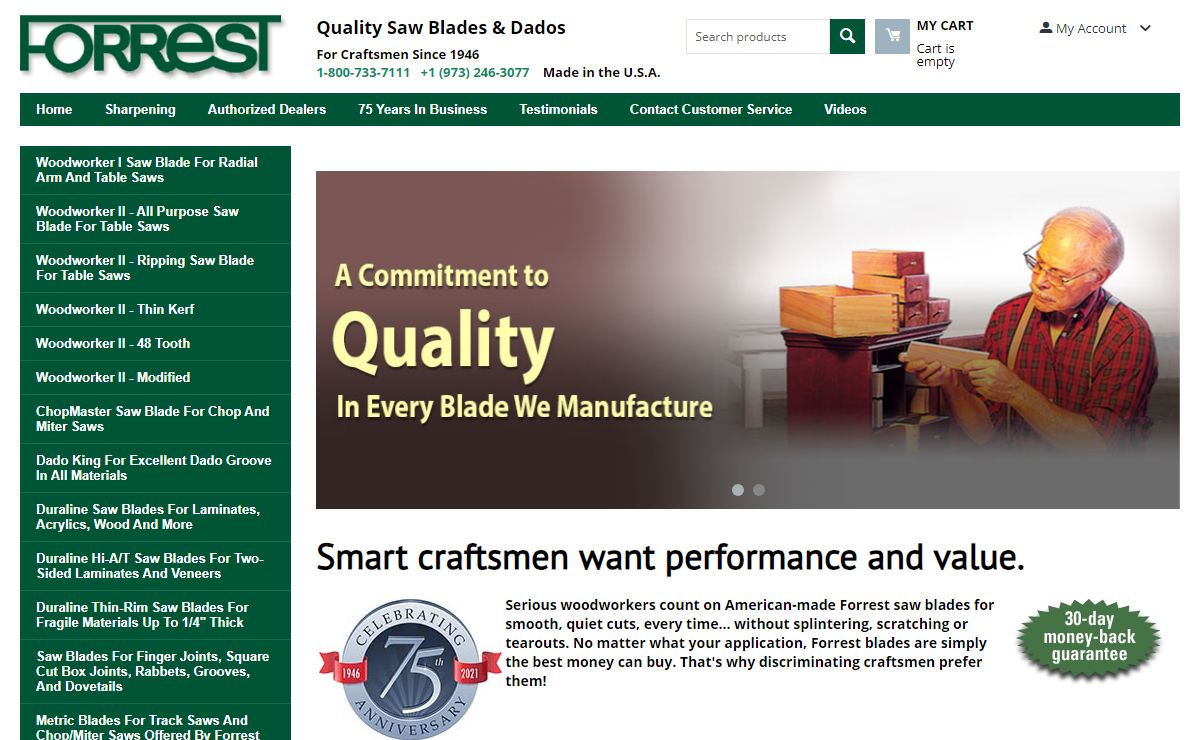Viewport: 1200px width, 740px height.
Task: Open the shopping cart icon
Action: pyautogui.click(x=892, y=37)
